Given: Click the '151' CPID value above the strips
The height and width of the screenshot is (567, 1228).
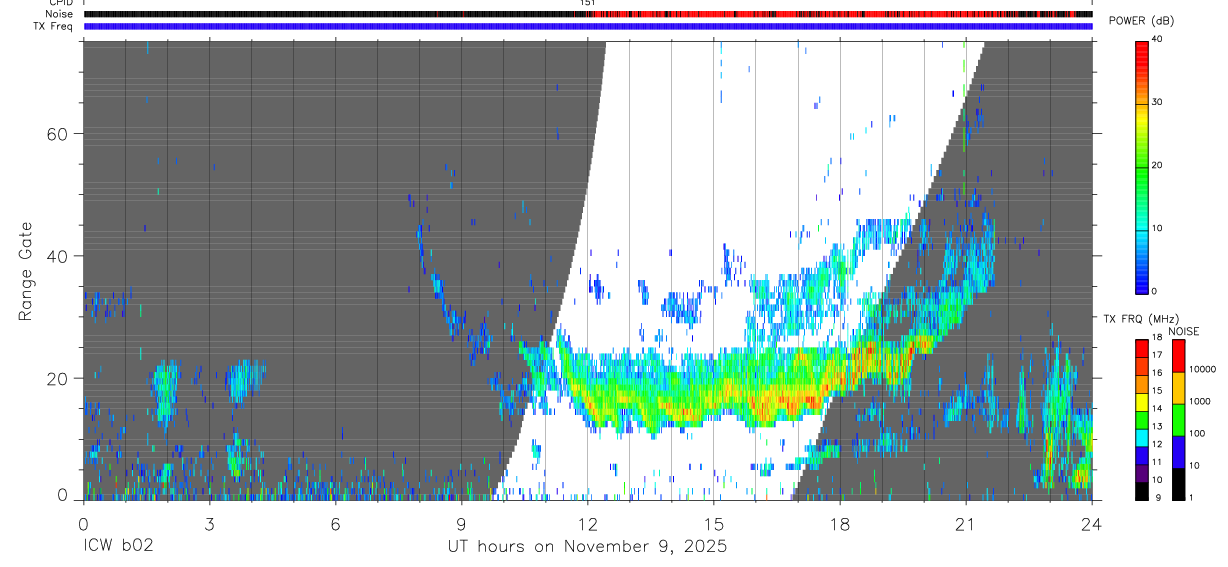Looking at the screenshot, I should click(x=588, y=4).
